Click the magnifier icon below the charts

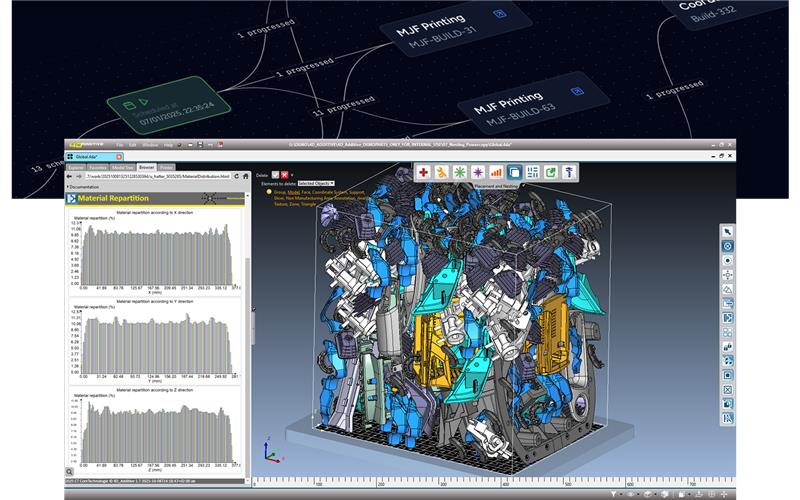click(x=70, y=471)
